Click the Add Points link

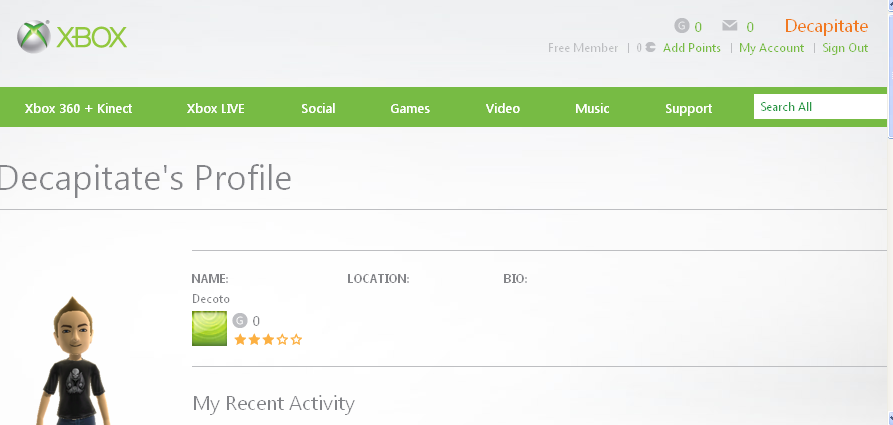pos(691,48)
